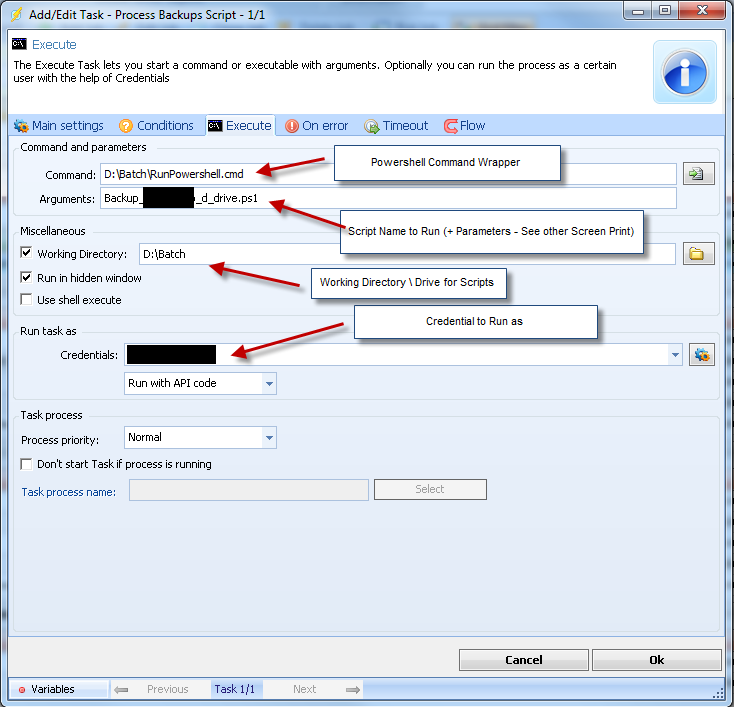Open the Run with API code dropdown
This screenshot has width=734, height=707.
(x=268, y=384)
